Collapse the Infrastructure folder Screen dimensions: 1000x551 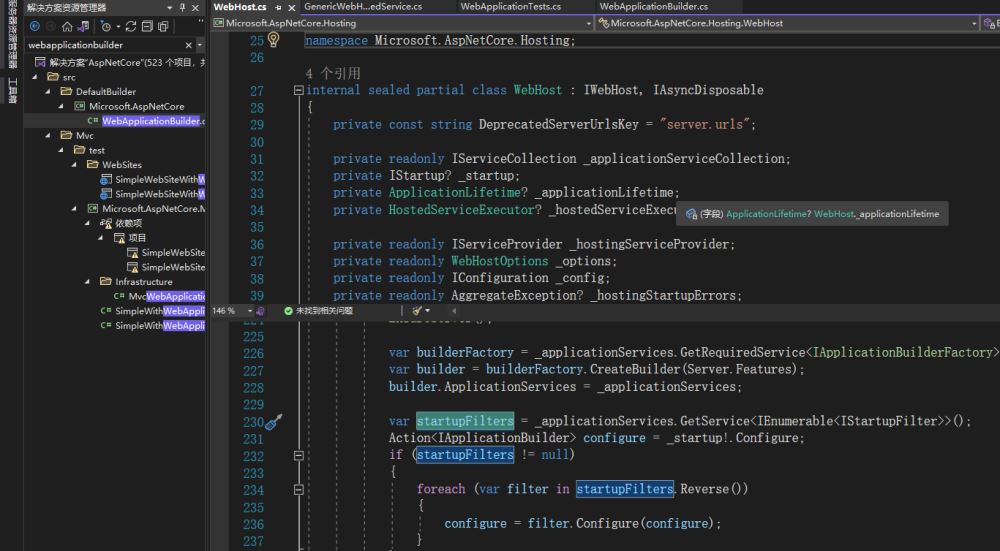coord(87,282)
